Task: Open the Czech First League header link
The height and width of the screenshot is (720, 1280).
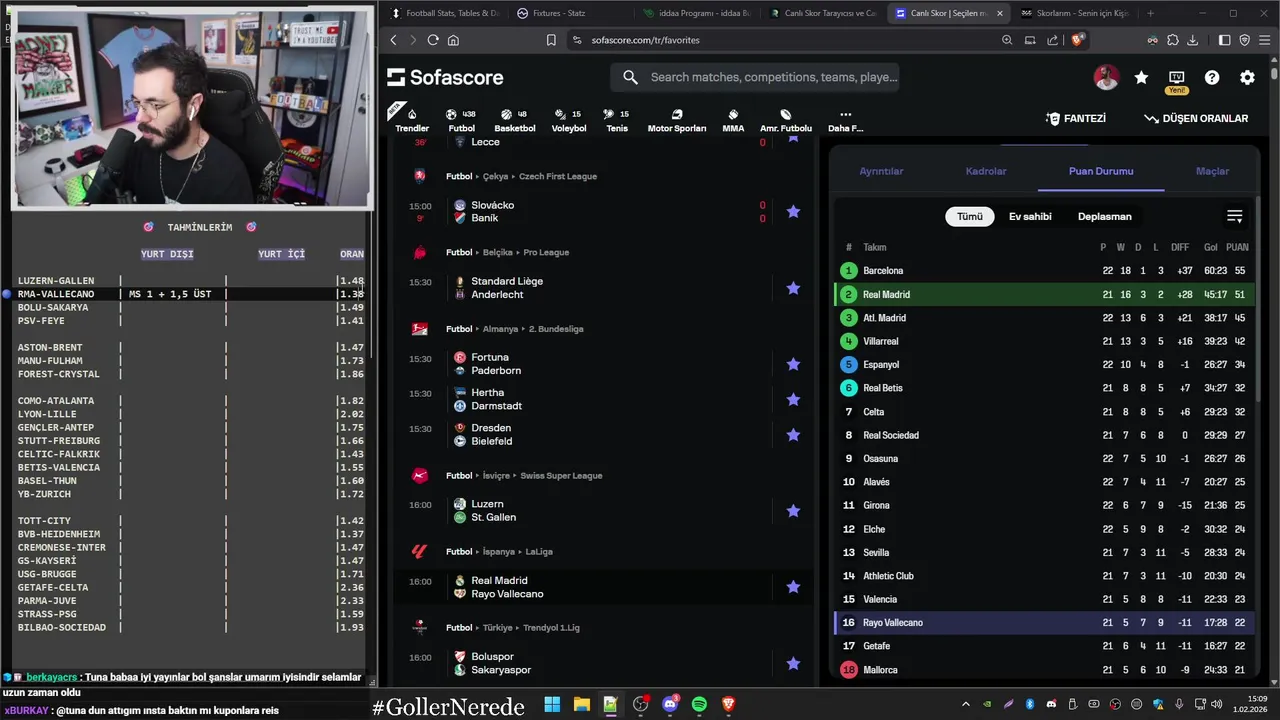Action: [x=558, y=176]
